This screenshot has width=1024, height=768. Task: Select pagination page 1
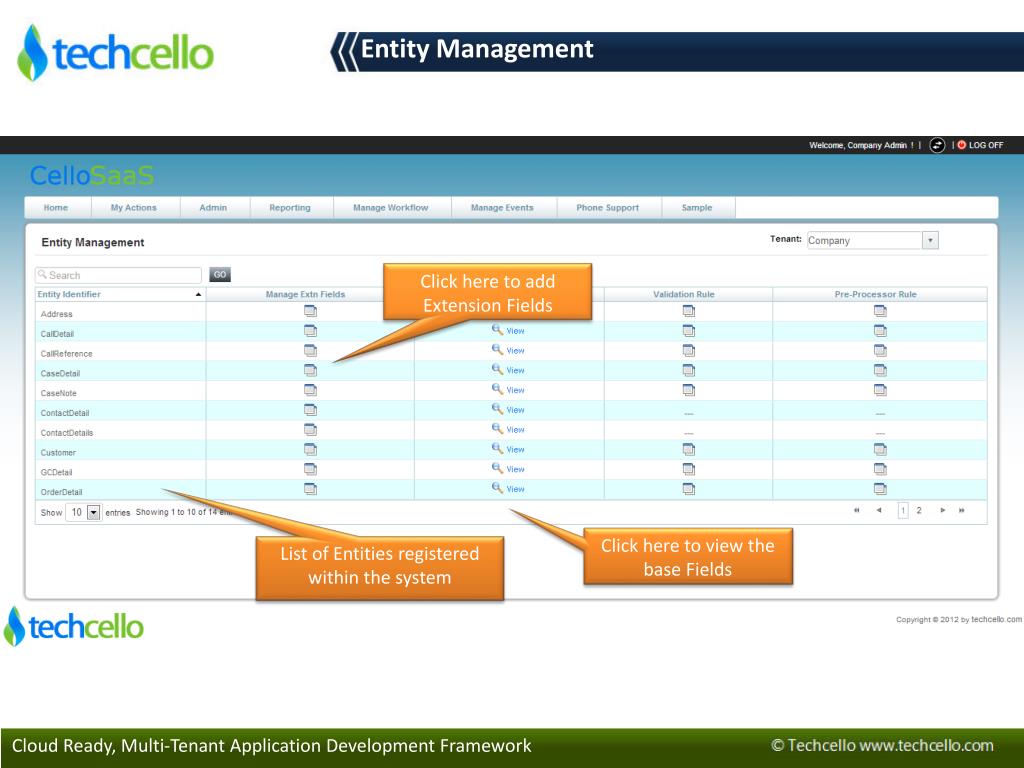[x=903, y=511]
